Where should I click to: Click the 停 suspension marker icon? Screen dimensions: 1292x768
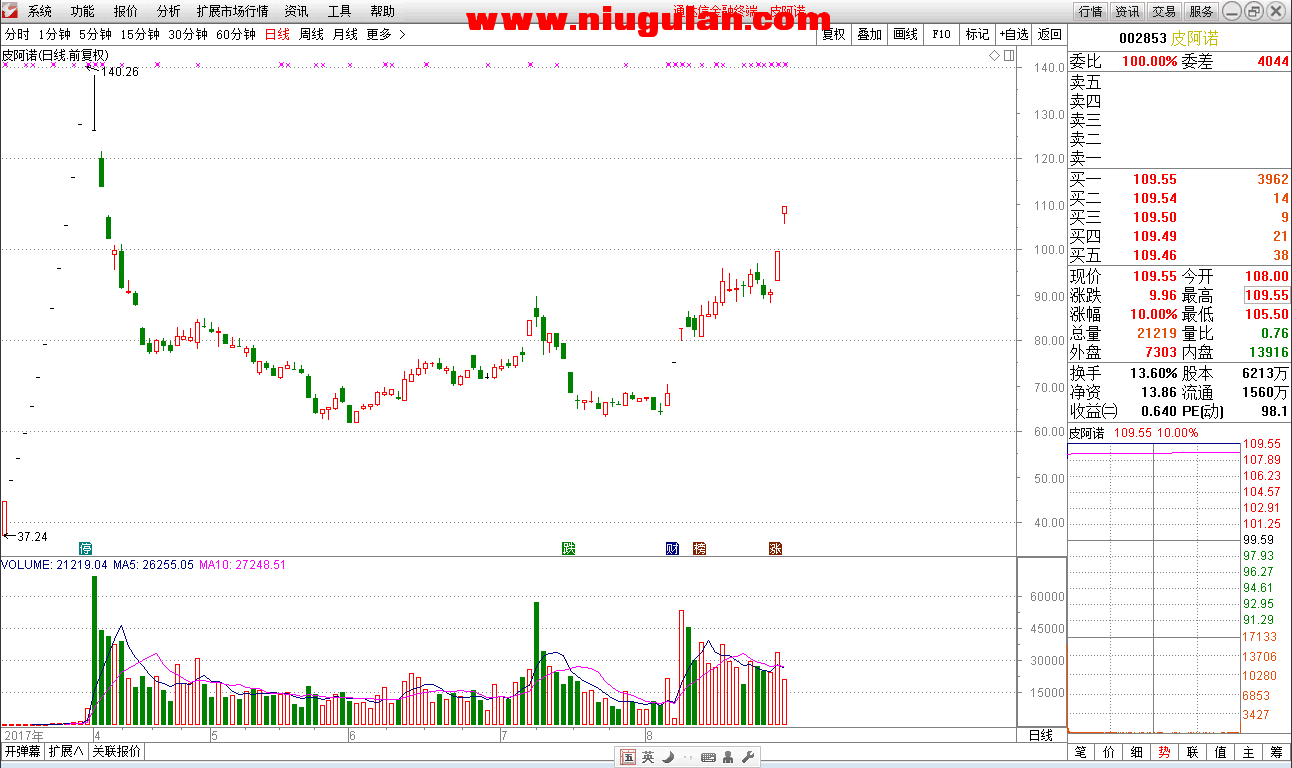pos(86,548)
